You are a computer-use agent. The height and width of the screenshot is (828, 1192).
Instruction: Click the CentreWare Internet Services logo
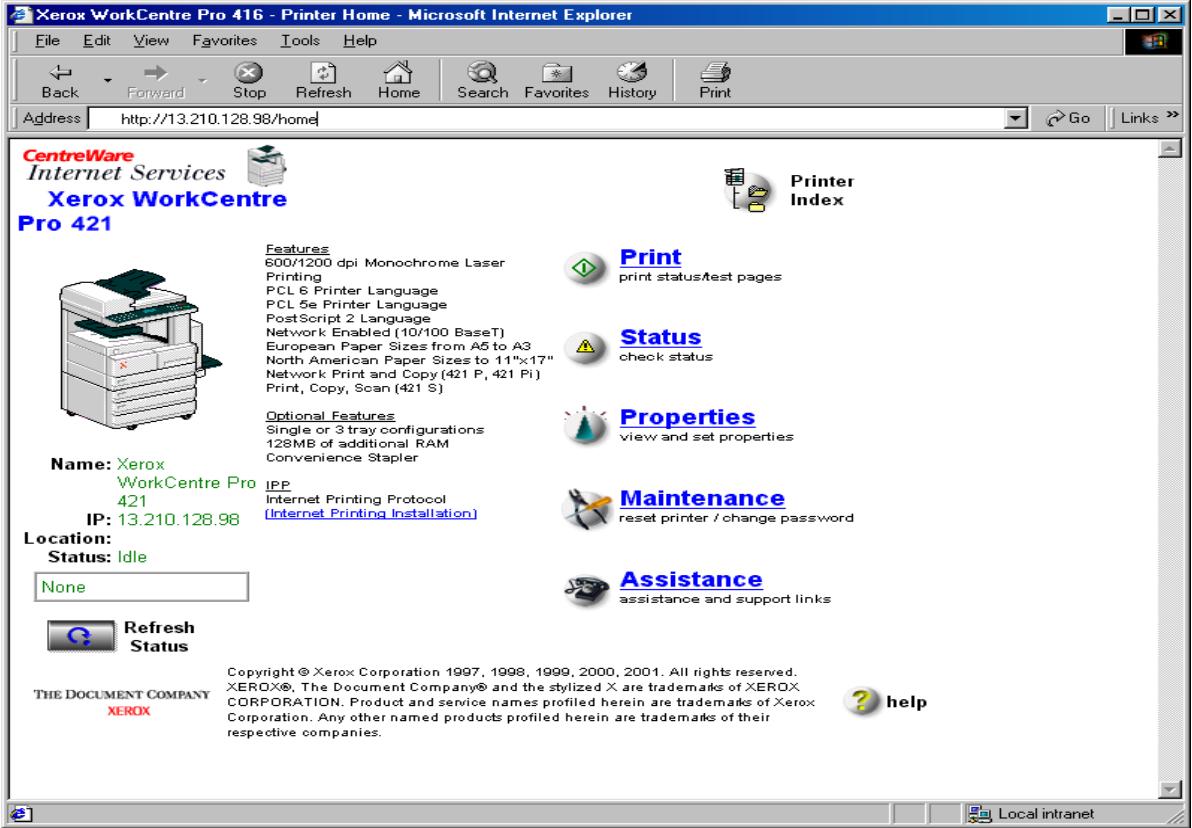coord(125,165)
